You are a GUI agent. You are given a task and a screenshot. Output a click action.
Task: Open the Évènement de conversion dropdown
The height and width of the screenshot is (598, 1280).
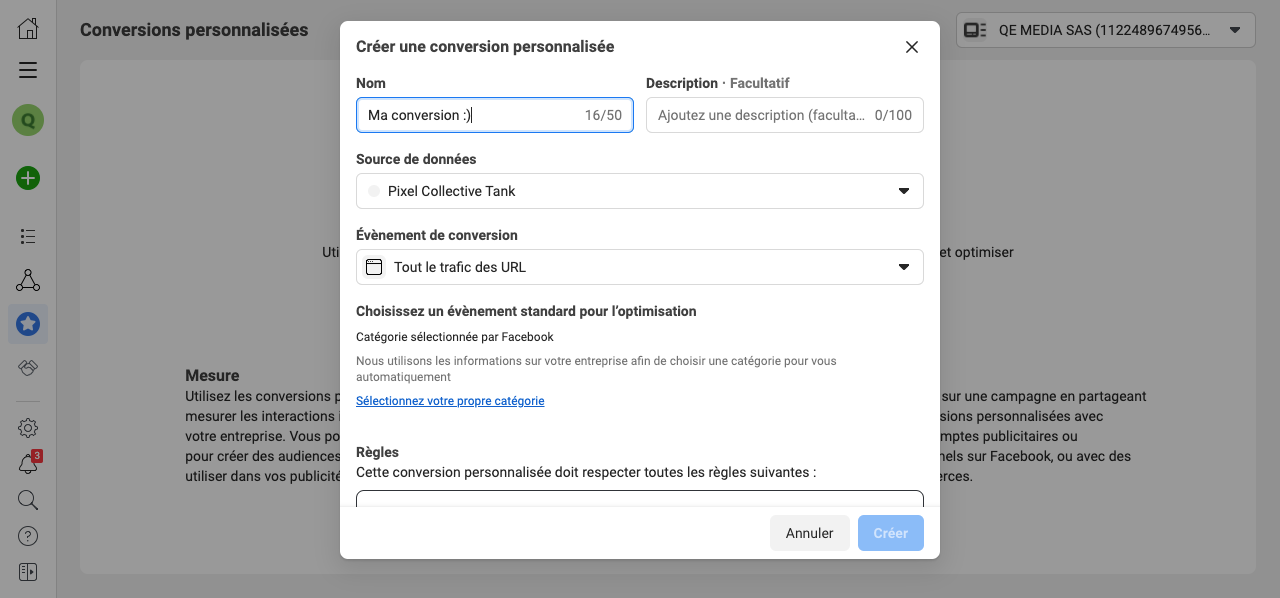pyautogui.click(x=639, y=267)
